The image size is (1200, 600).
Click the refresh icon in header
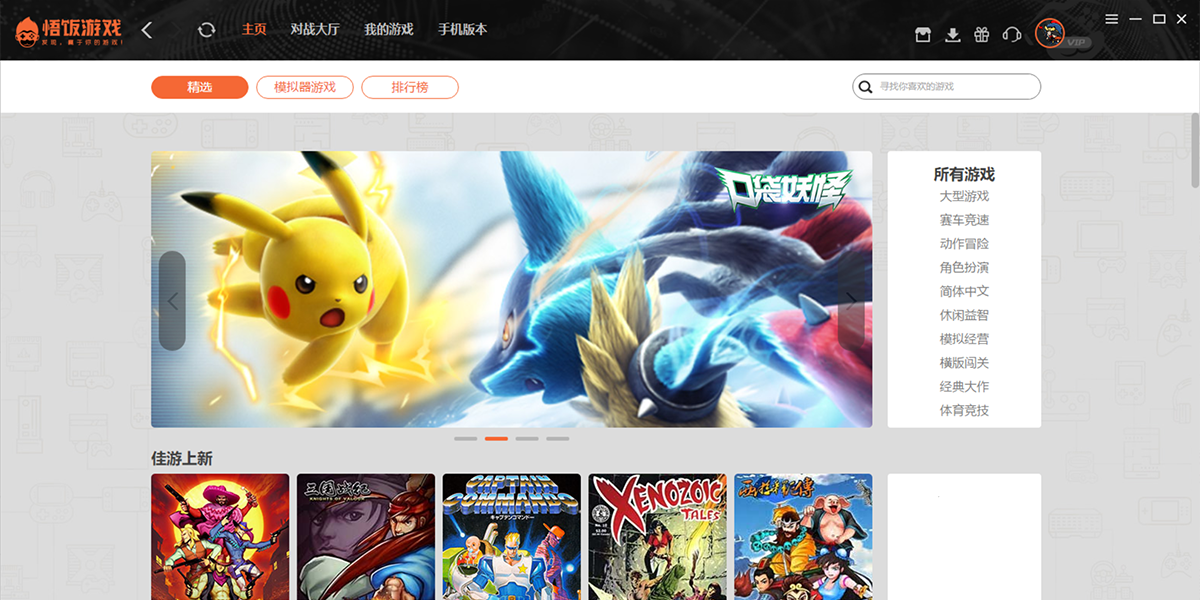207,30
